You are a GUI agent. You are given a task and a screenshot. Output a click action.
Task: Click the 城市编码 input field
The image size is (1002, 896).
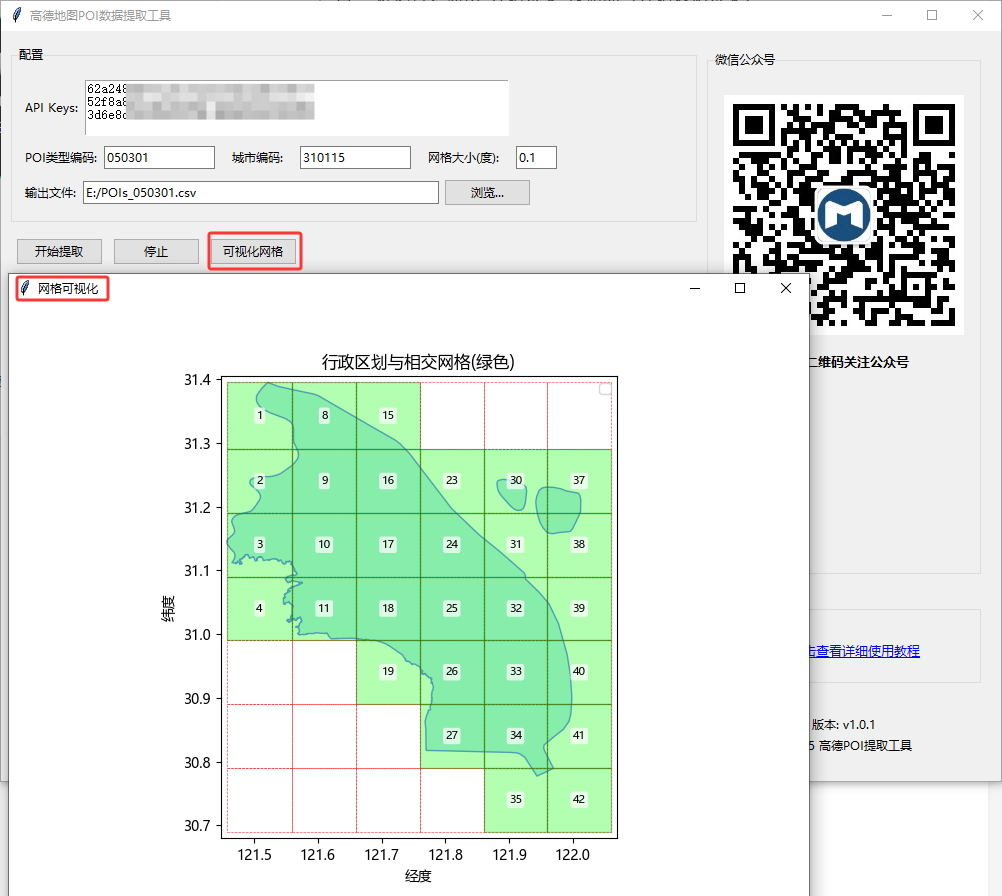[355, 158]
